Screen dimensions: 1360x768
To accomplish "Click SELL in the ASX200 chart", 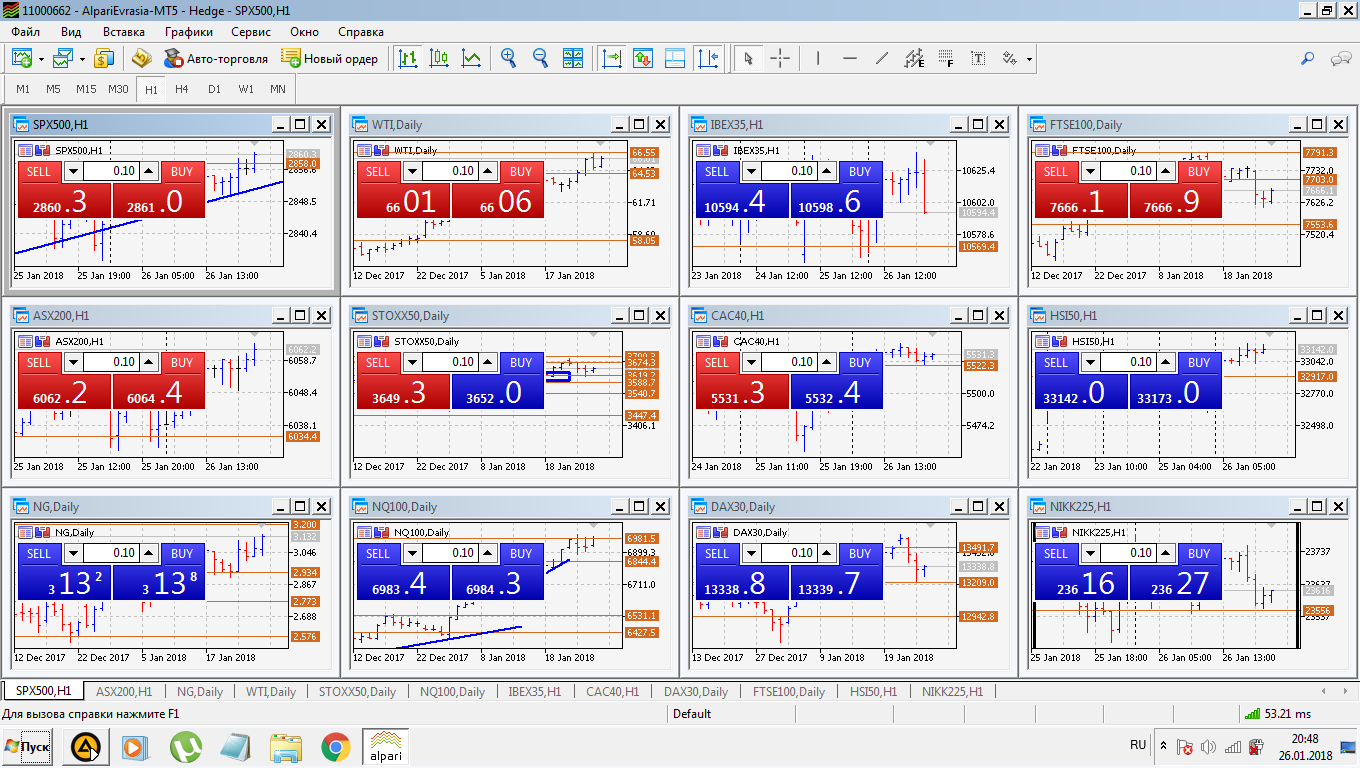I will [x=39, y=362].
